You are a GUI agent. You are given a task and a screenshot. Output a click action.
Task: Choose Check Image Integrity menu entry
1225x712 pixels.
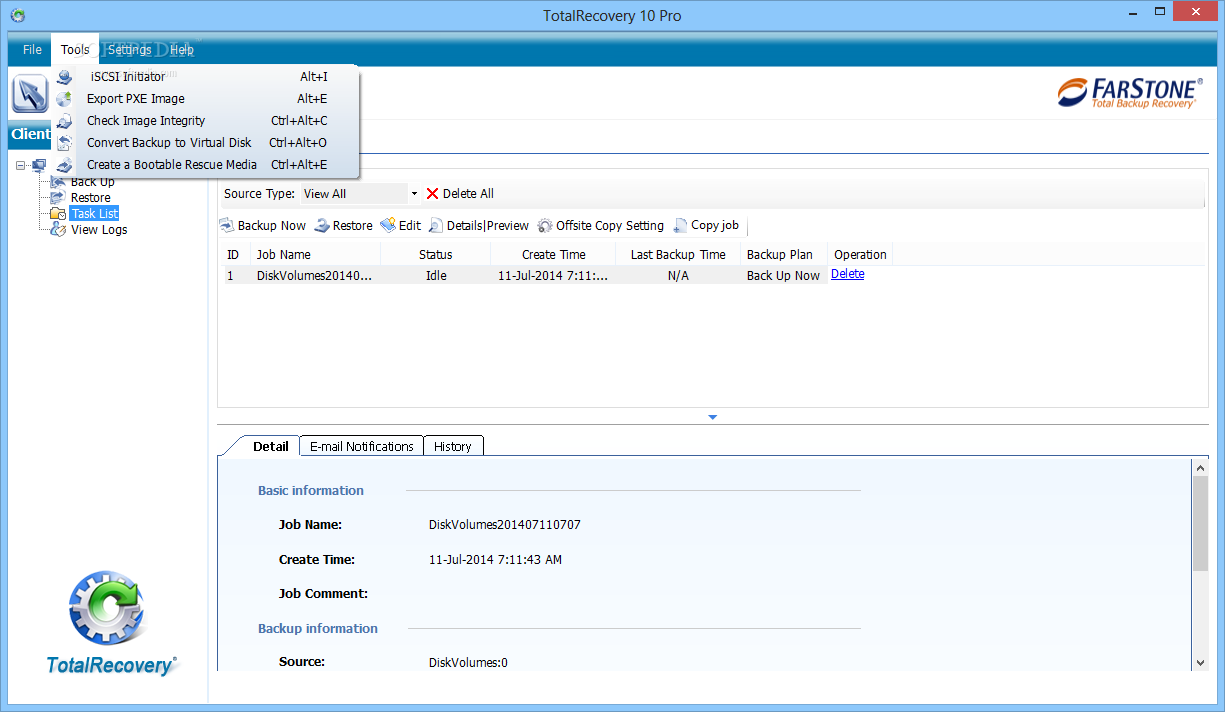pyautogui.click(x=206, y=121)
